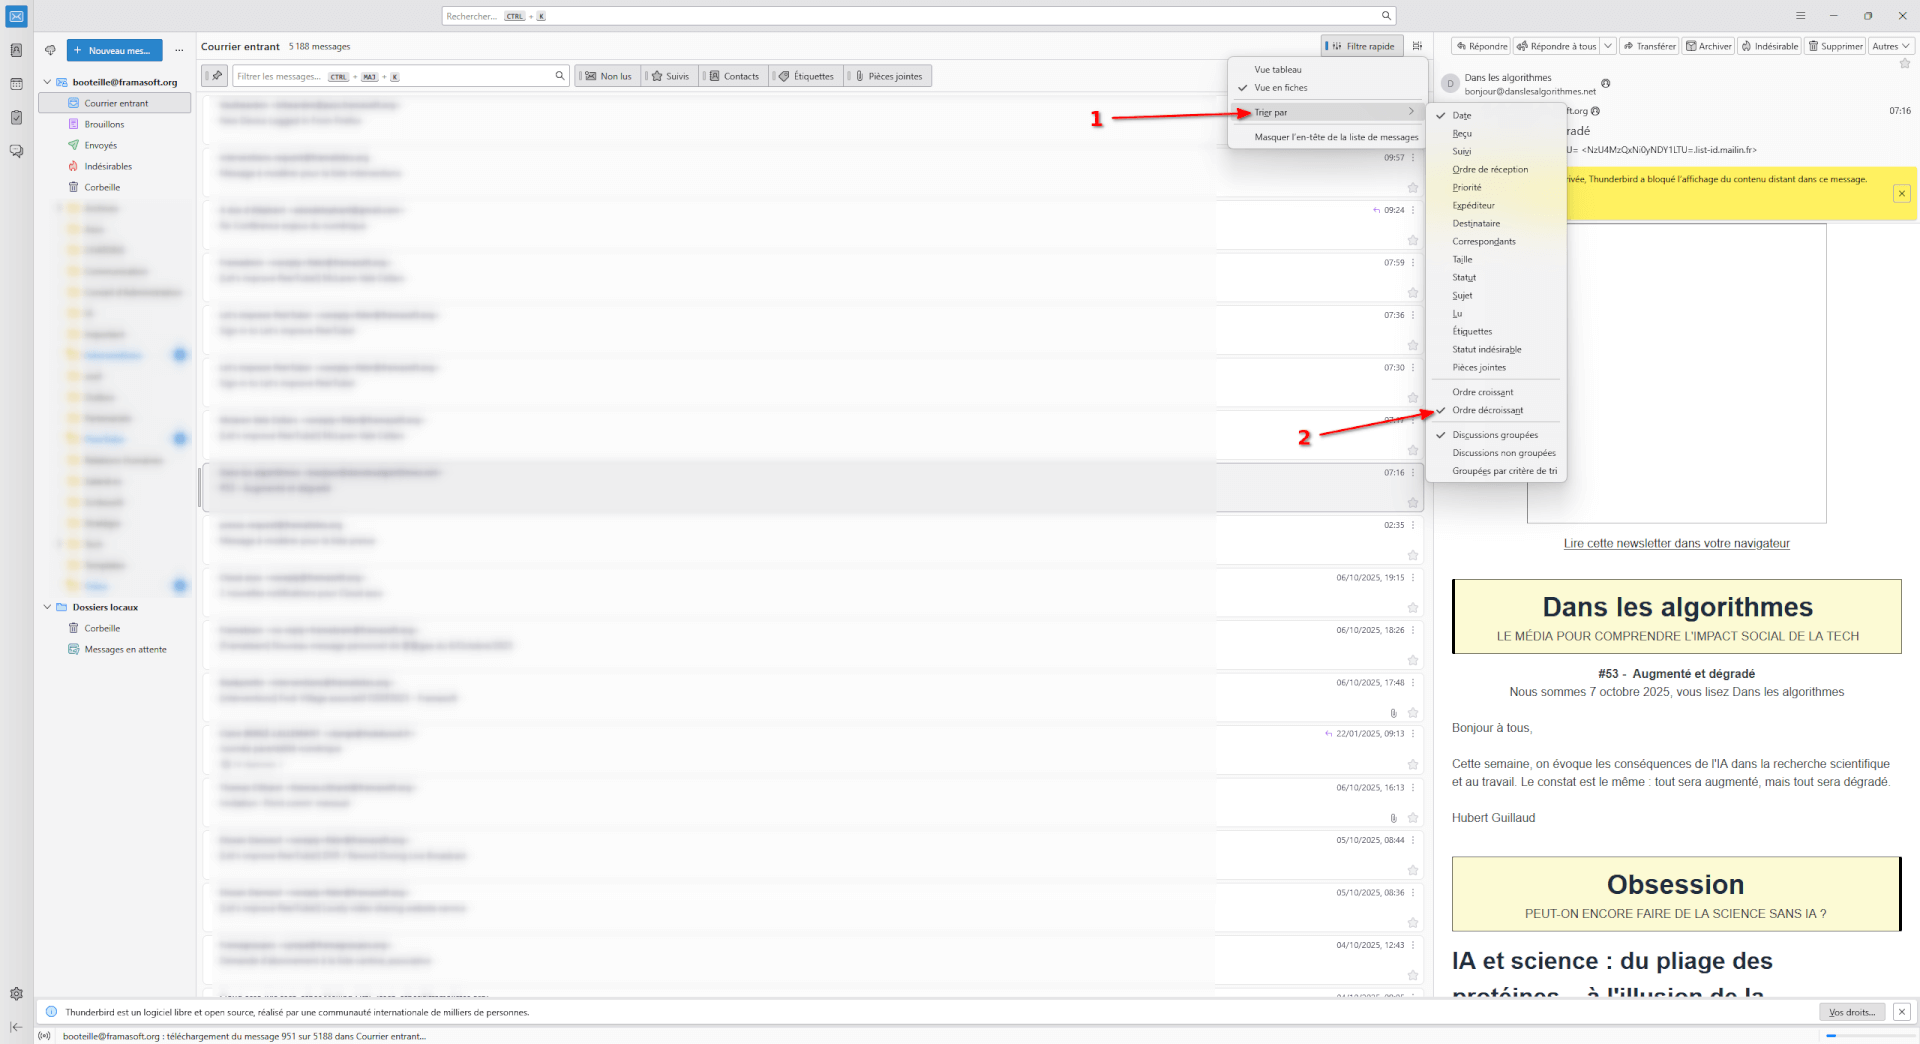This screenshot has width=1920, height=1044.
Task: Collapse the booteille@framasoft.org account tree
Action: (x=47, y=82)
